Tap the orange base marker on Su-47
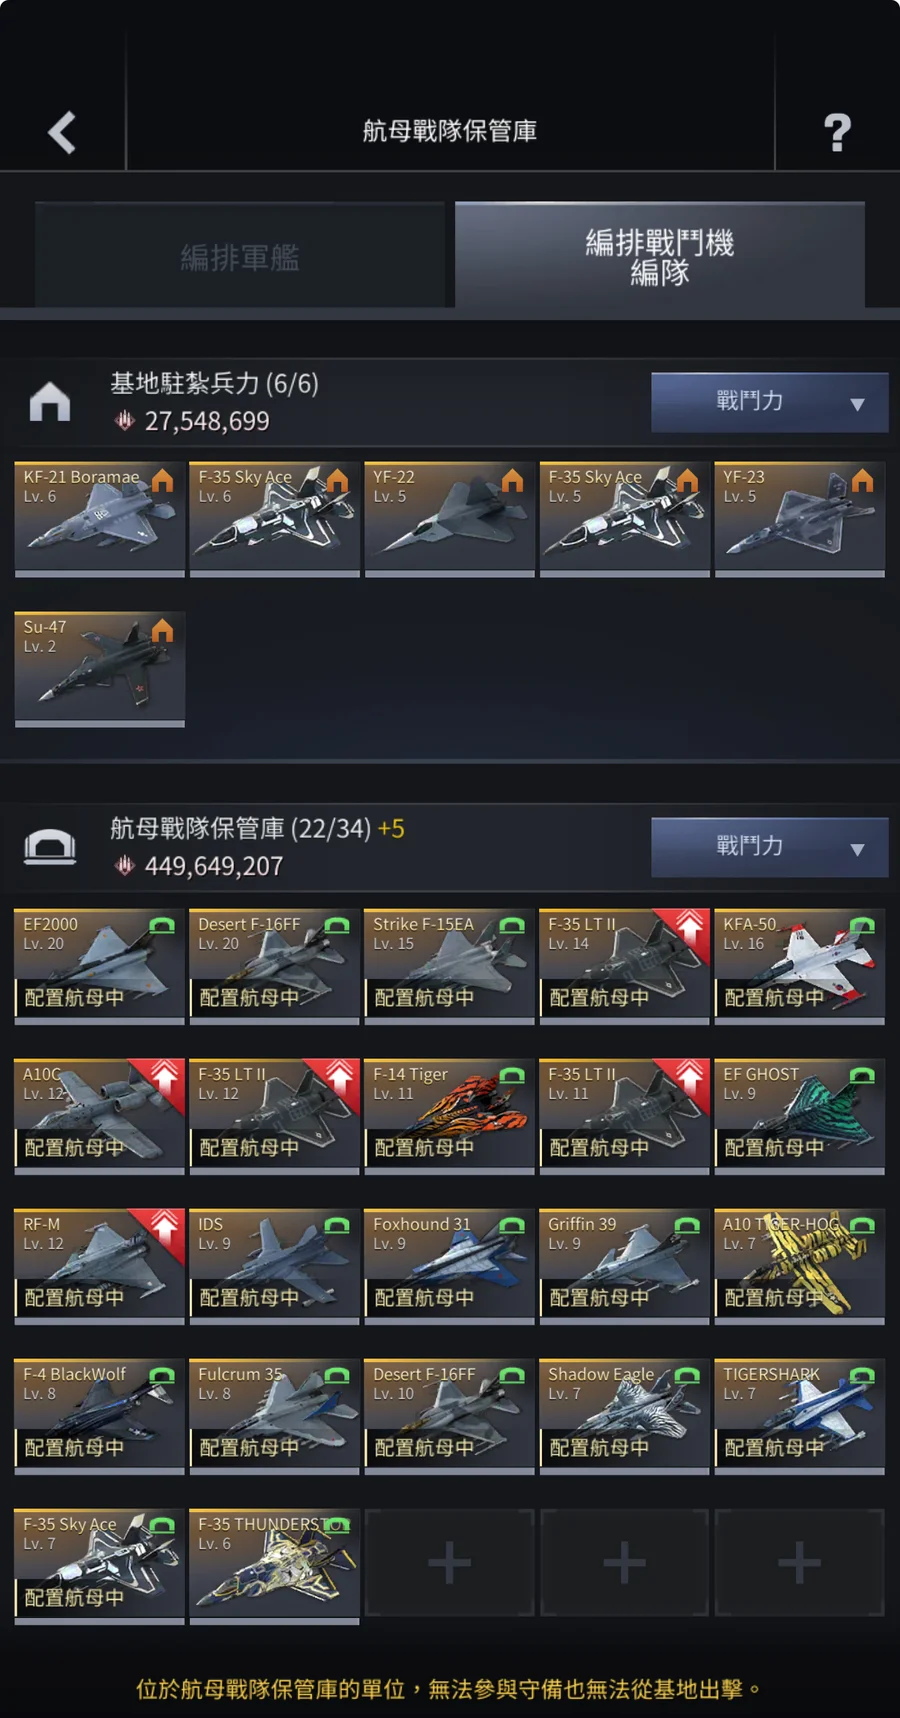 click(163, 630)
